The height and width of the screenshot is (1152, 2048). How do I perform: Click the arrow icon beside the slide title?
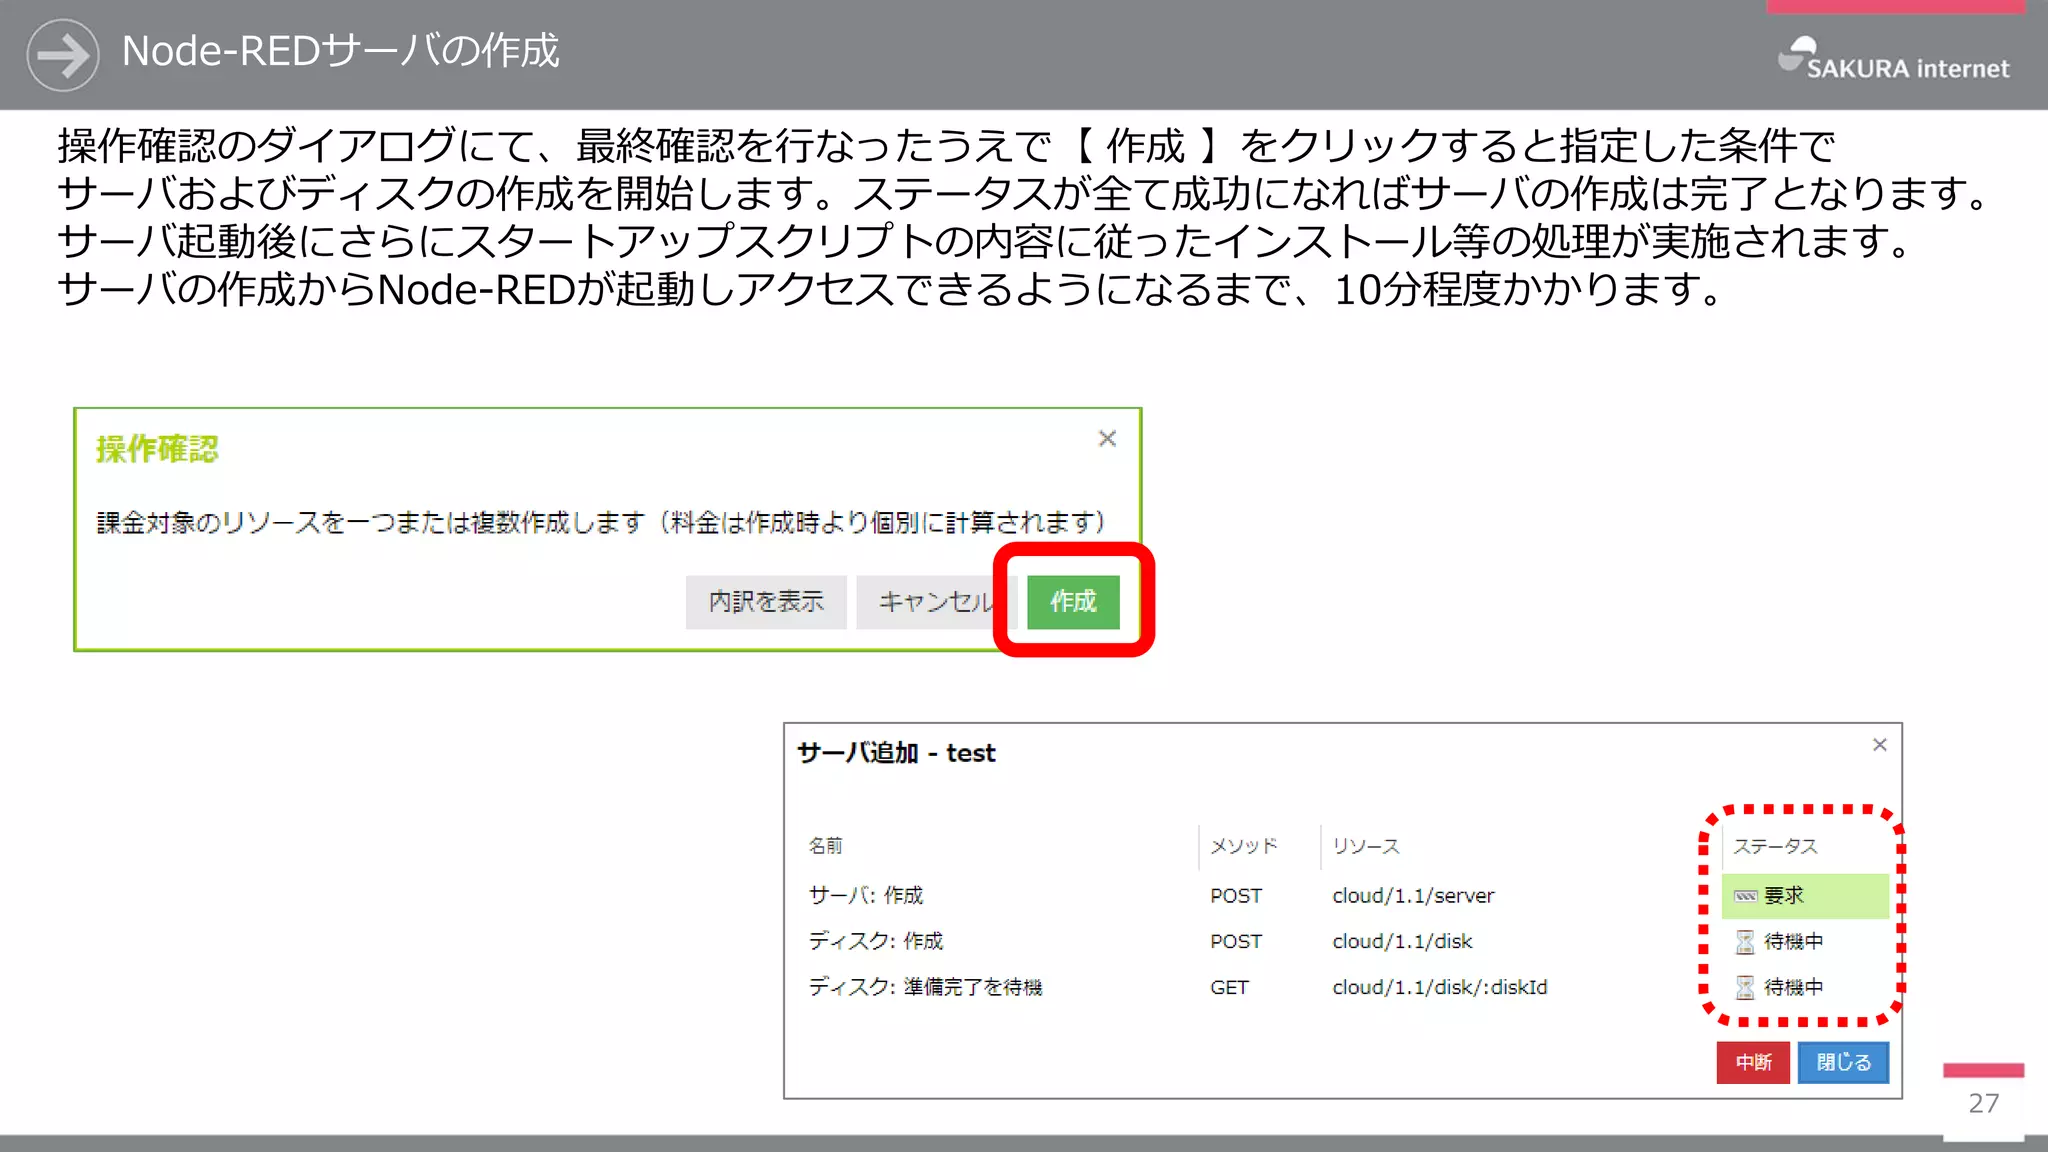coord(63,55)
